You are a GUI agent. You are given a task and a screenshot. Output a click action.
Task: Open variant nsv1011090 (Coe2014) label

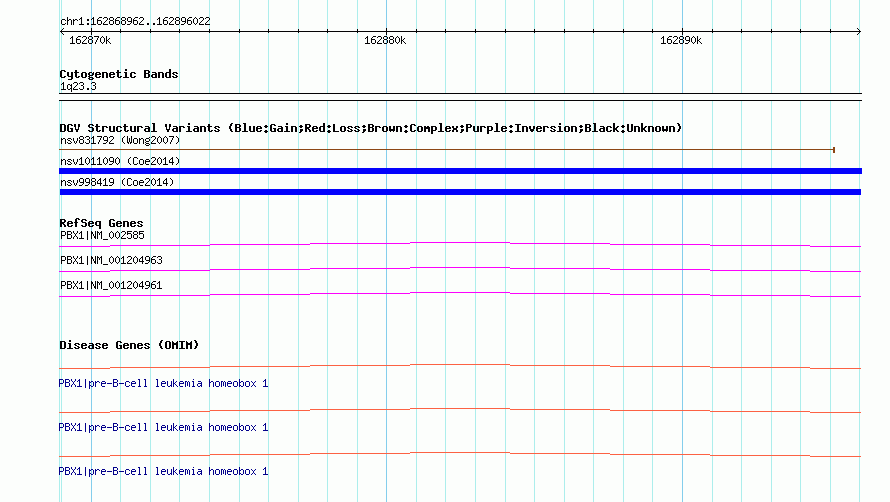[120, 161]
